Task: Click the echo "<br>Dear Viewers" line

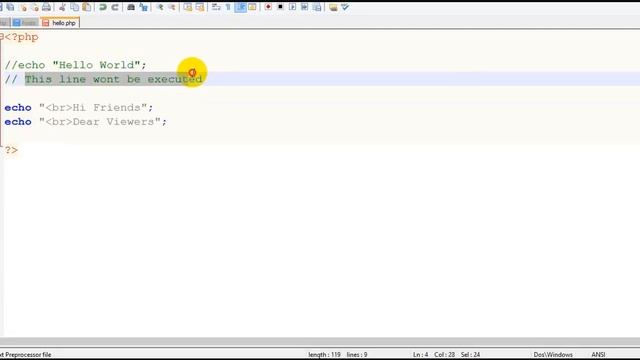Action: click(x=86, y=122)
